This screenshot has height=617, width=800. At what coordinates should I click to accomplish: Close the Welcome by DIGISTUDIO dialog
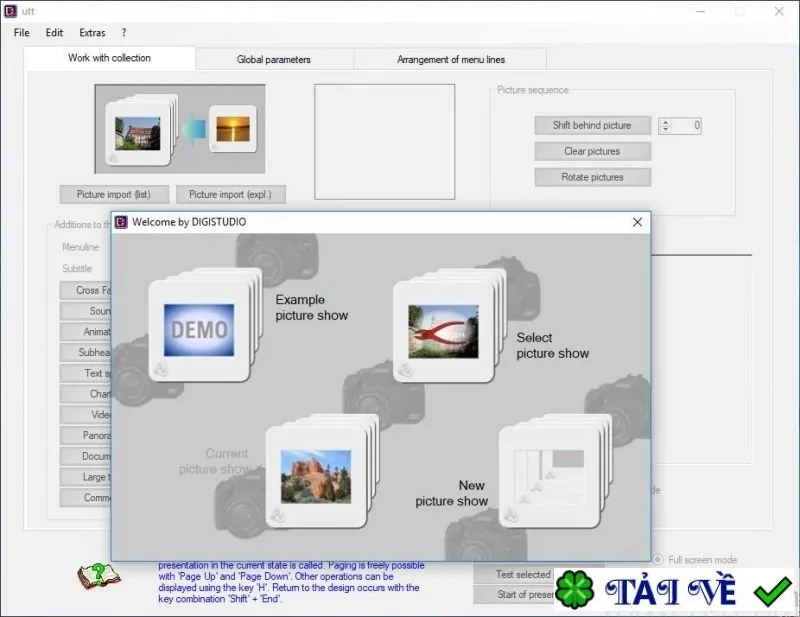(x=637, y=222)
